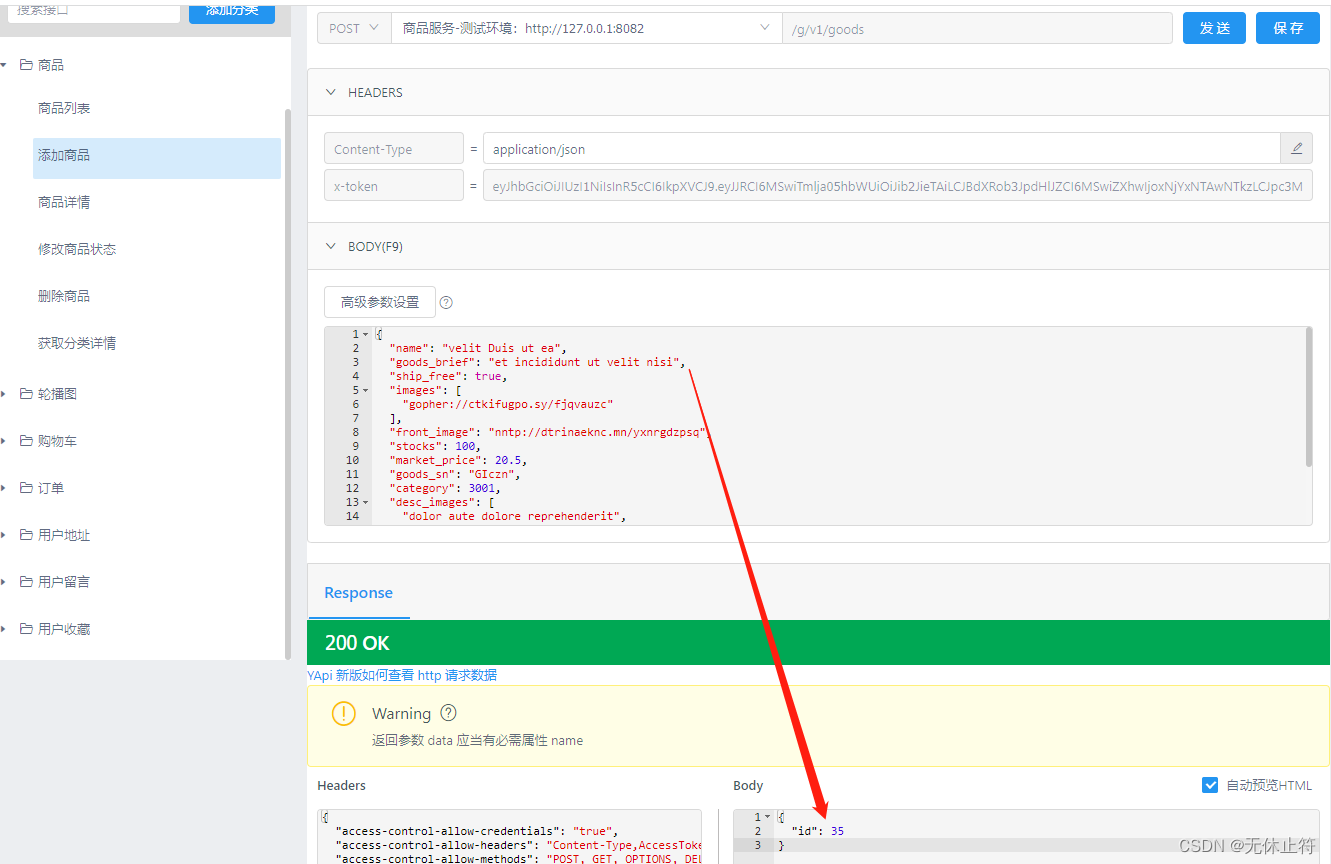Click the application/json value field
The height and width of the screenshot is (864, 1331).
[x=881, y=148]
